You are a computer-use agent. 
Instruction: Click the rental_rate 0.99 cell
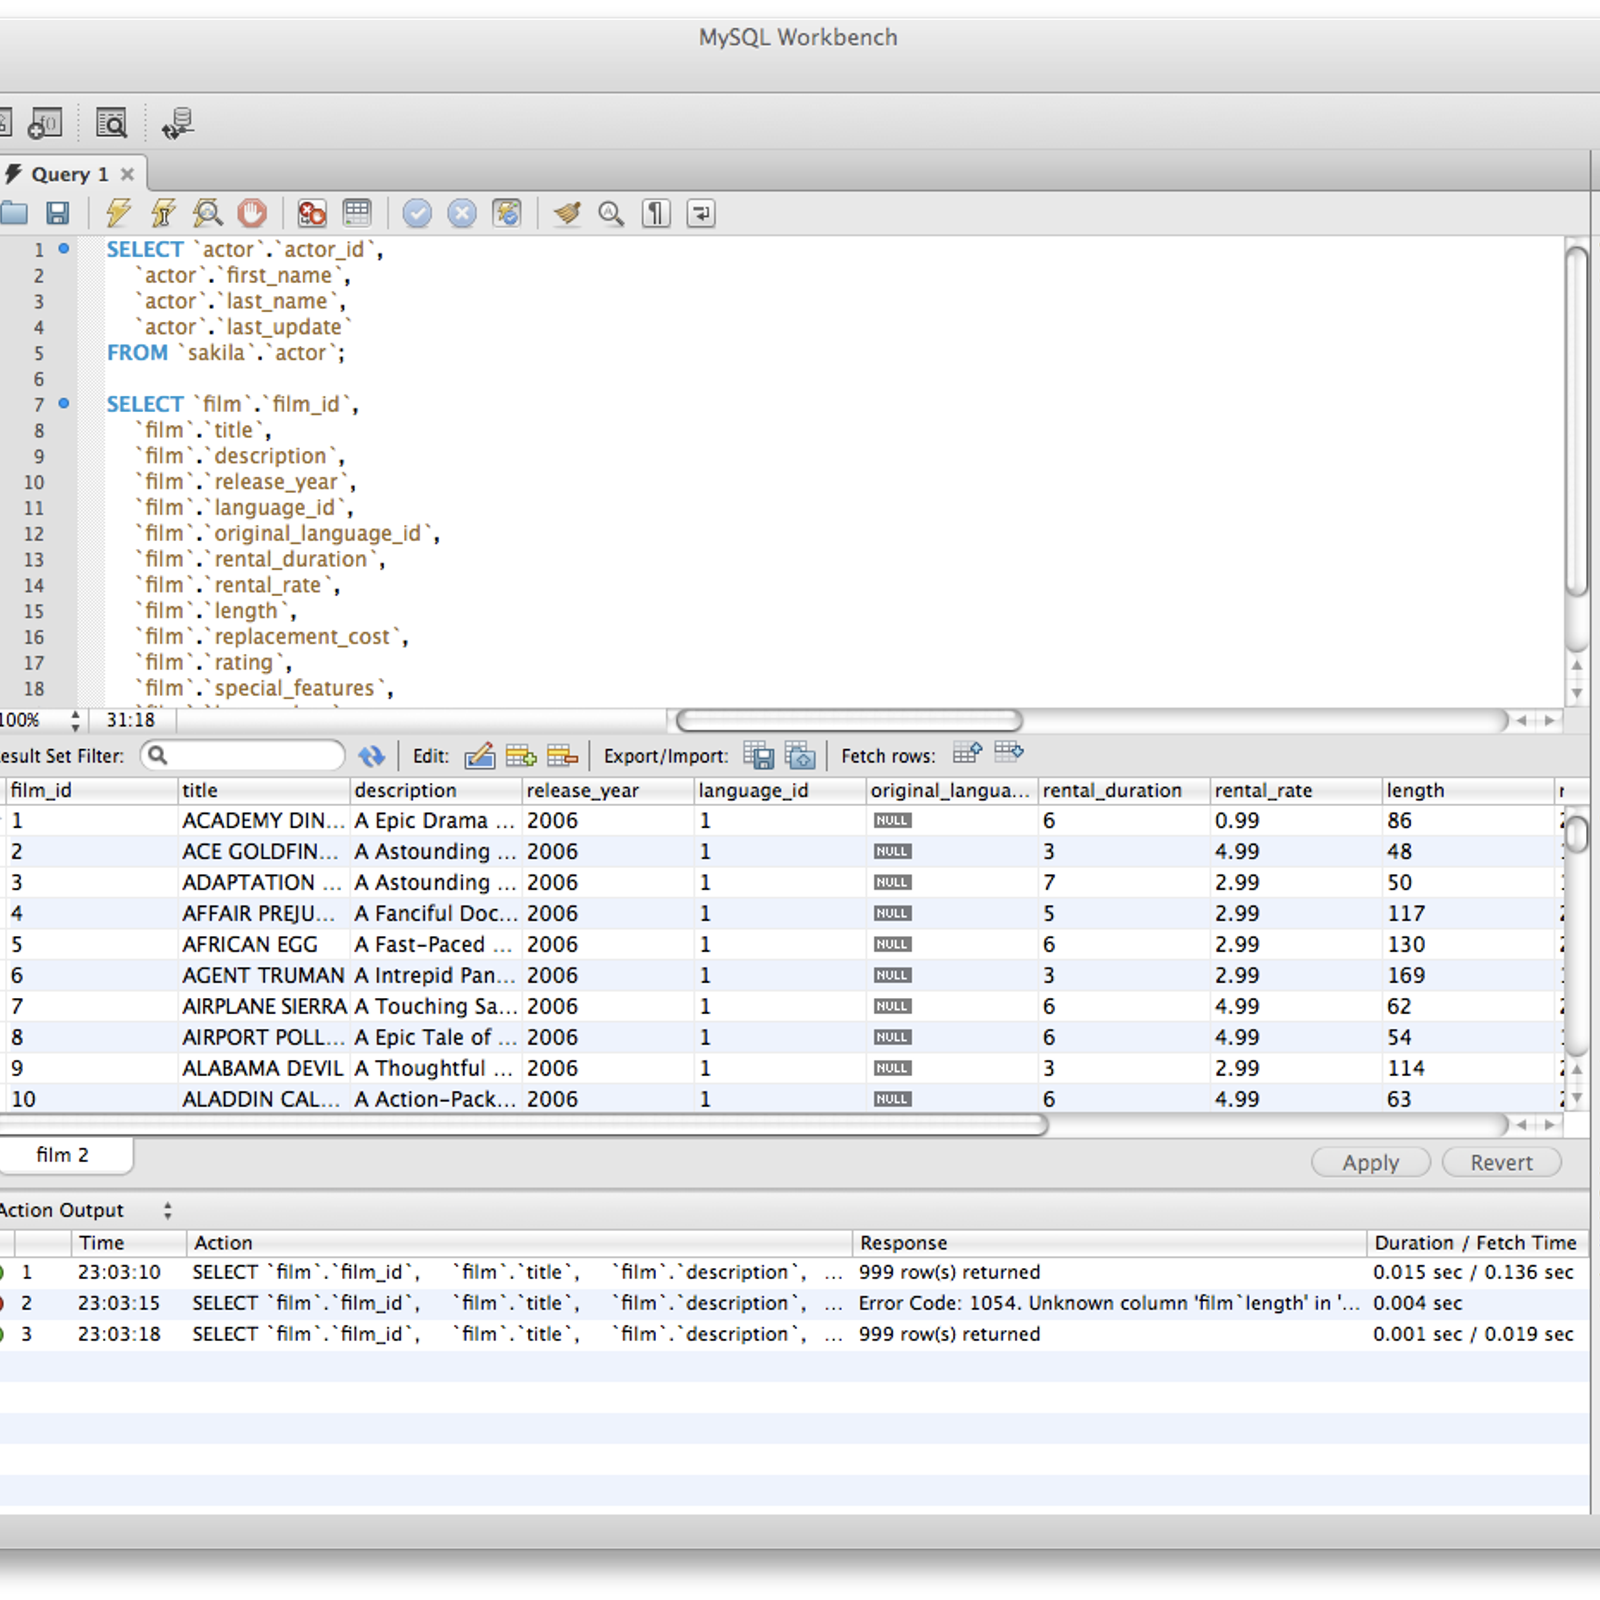coord(1296,820)
